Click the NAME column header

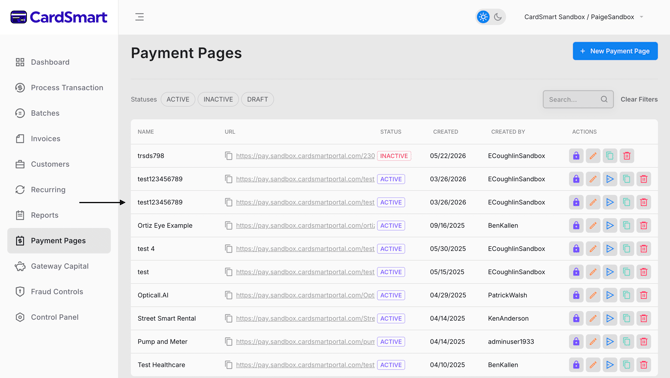pyautogui.click(x=146, y=132)
